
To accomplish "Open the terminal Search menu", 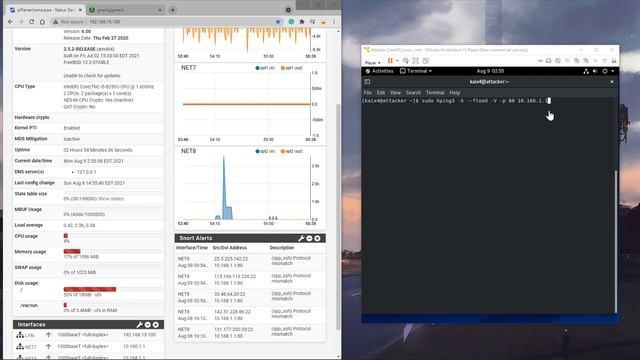I will (x=413, y=93).
